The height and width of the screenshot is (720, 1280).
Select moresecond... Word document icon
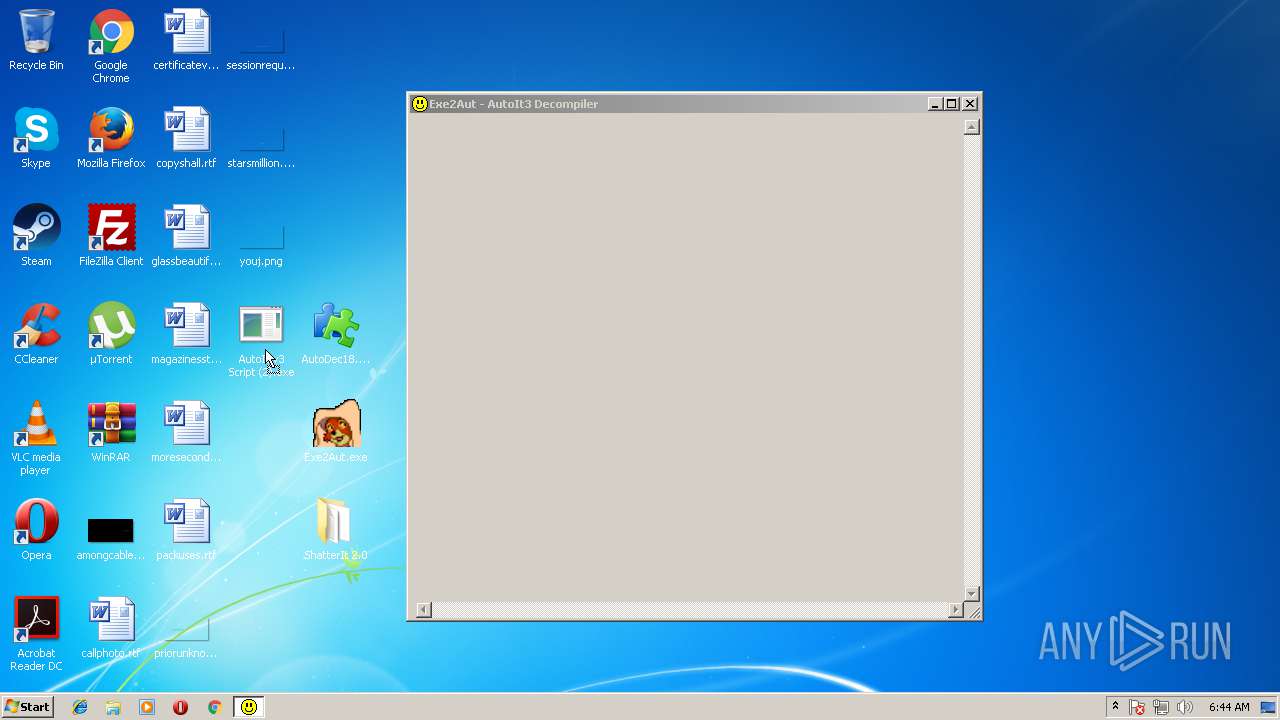tap(186, 432)
